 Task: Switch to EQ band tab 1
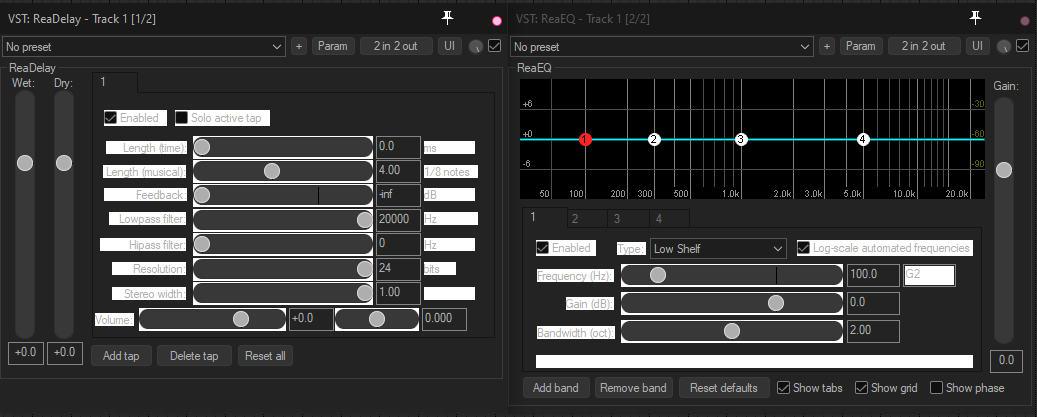(x=544, y=217)
